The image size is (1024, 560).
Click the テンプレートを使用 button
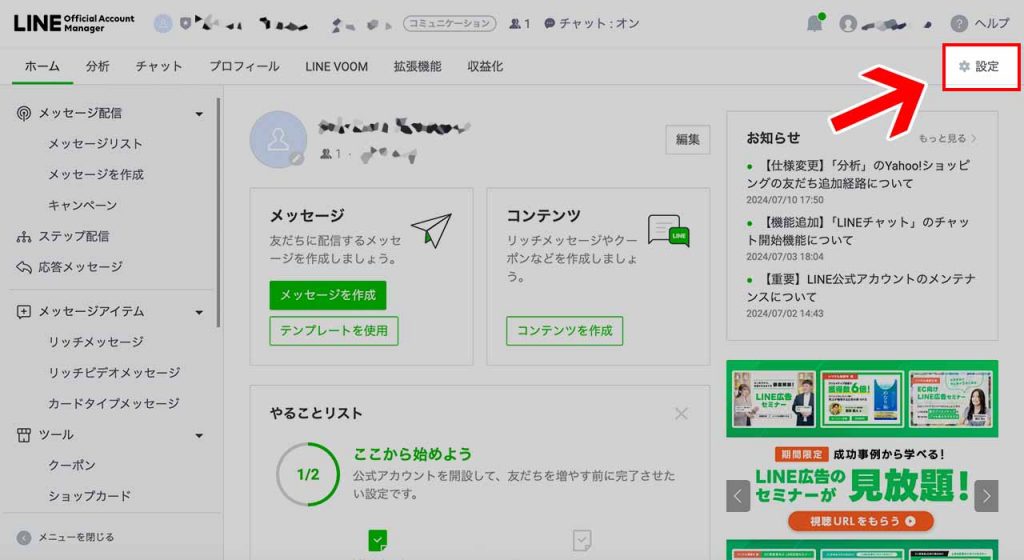click(x=334, y=331)
